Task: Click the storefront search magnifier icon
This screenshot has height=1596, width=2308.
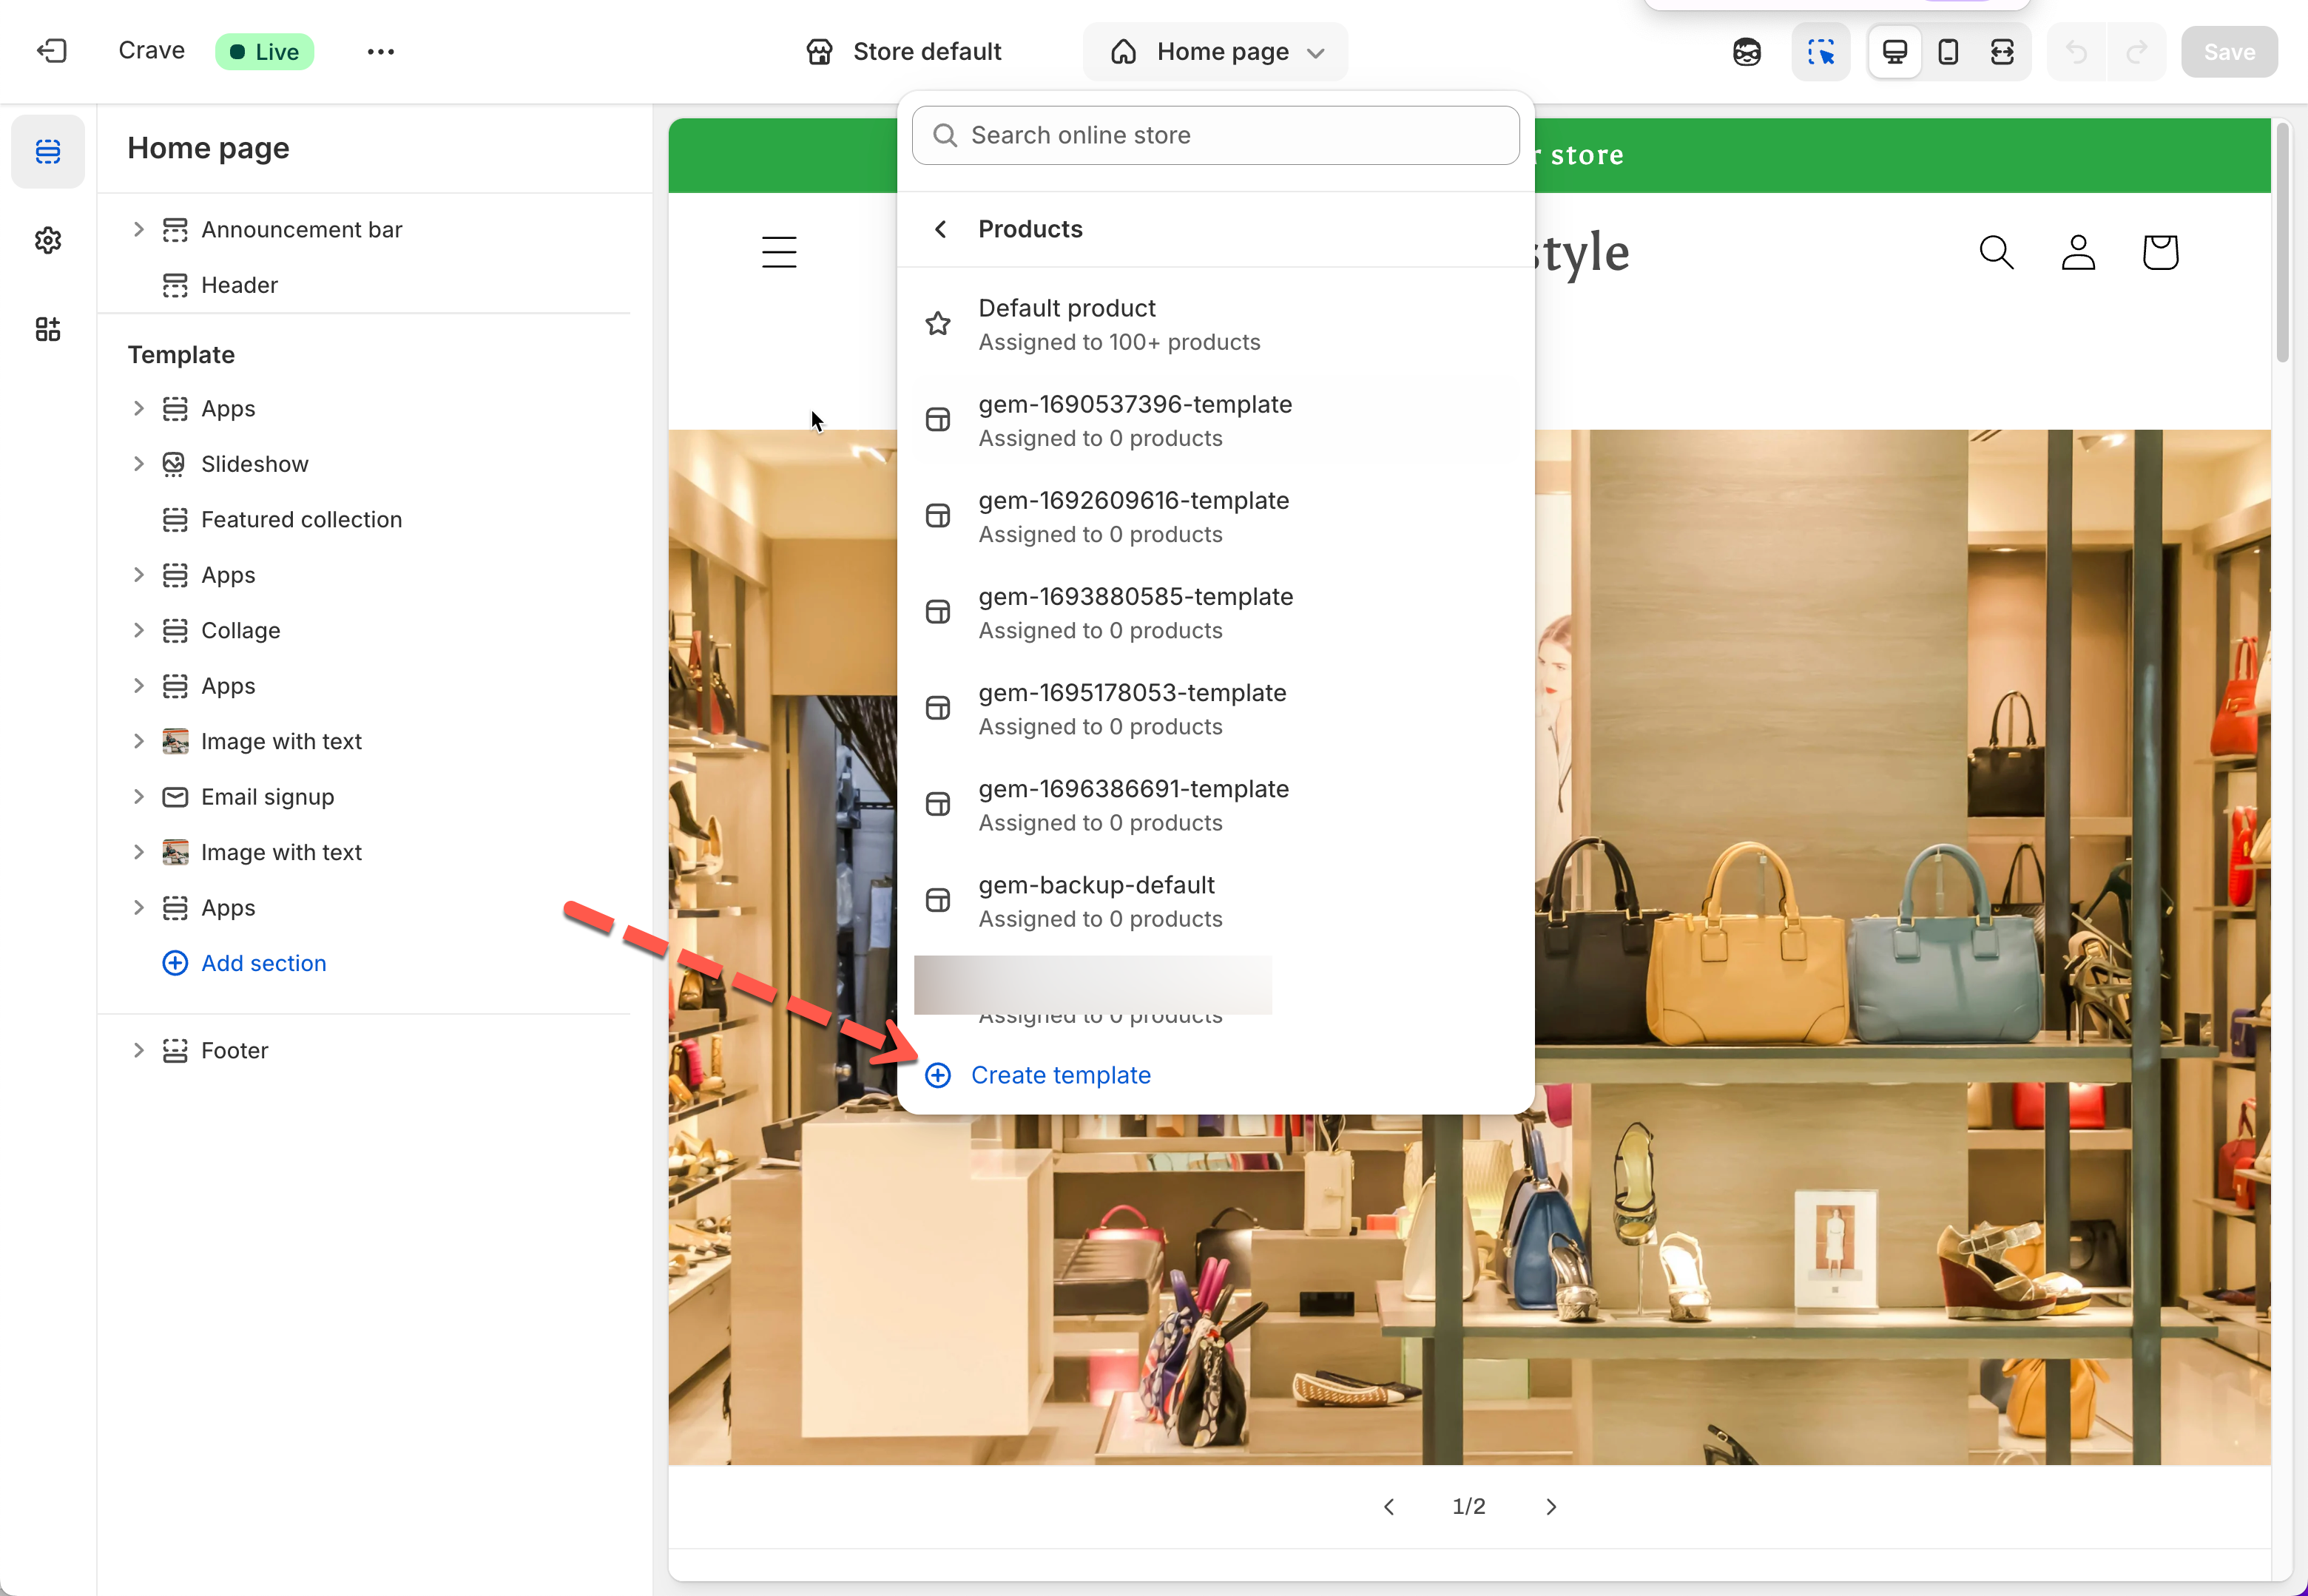Action: (x=1996, y=252)
